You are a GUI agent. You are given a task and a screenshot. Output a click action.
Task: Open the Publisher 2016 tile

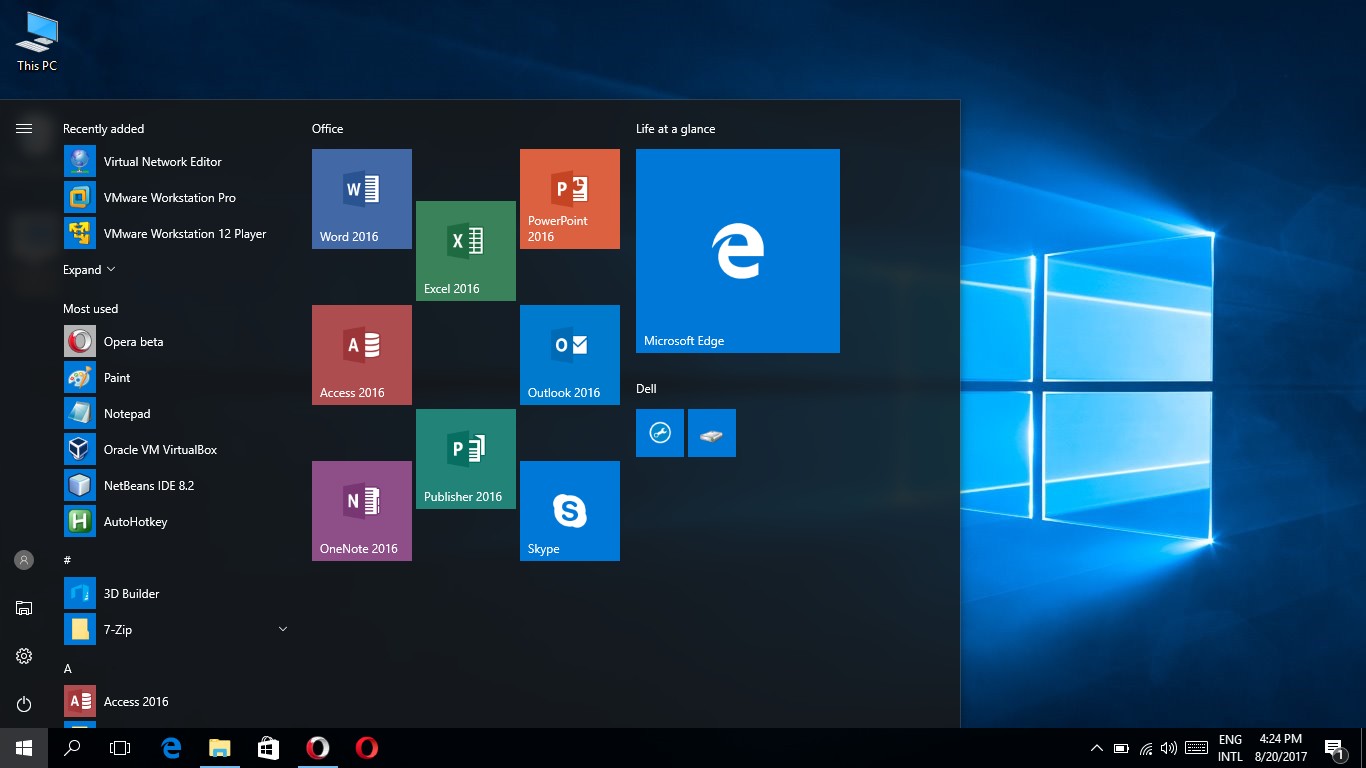465,458
